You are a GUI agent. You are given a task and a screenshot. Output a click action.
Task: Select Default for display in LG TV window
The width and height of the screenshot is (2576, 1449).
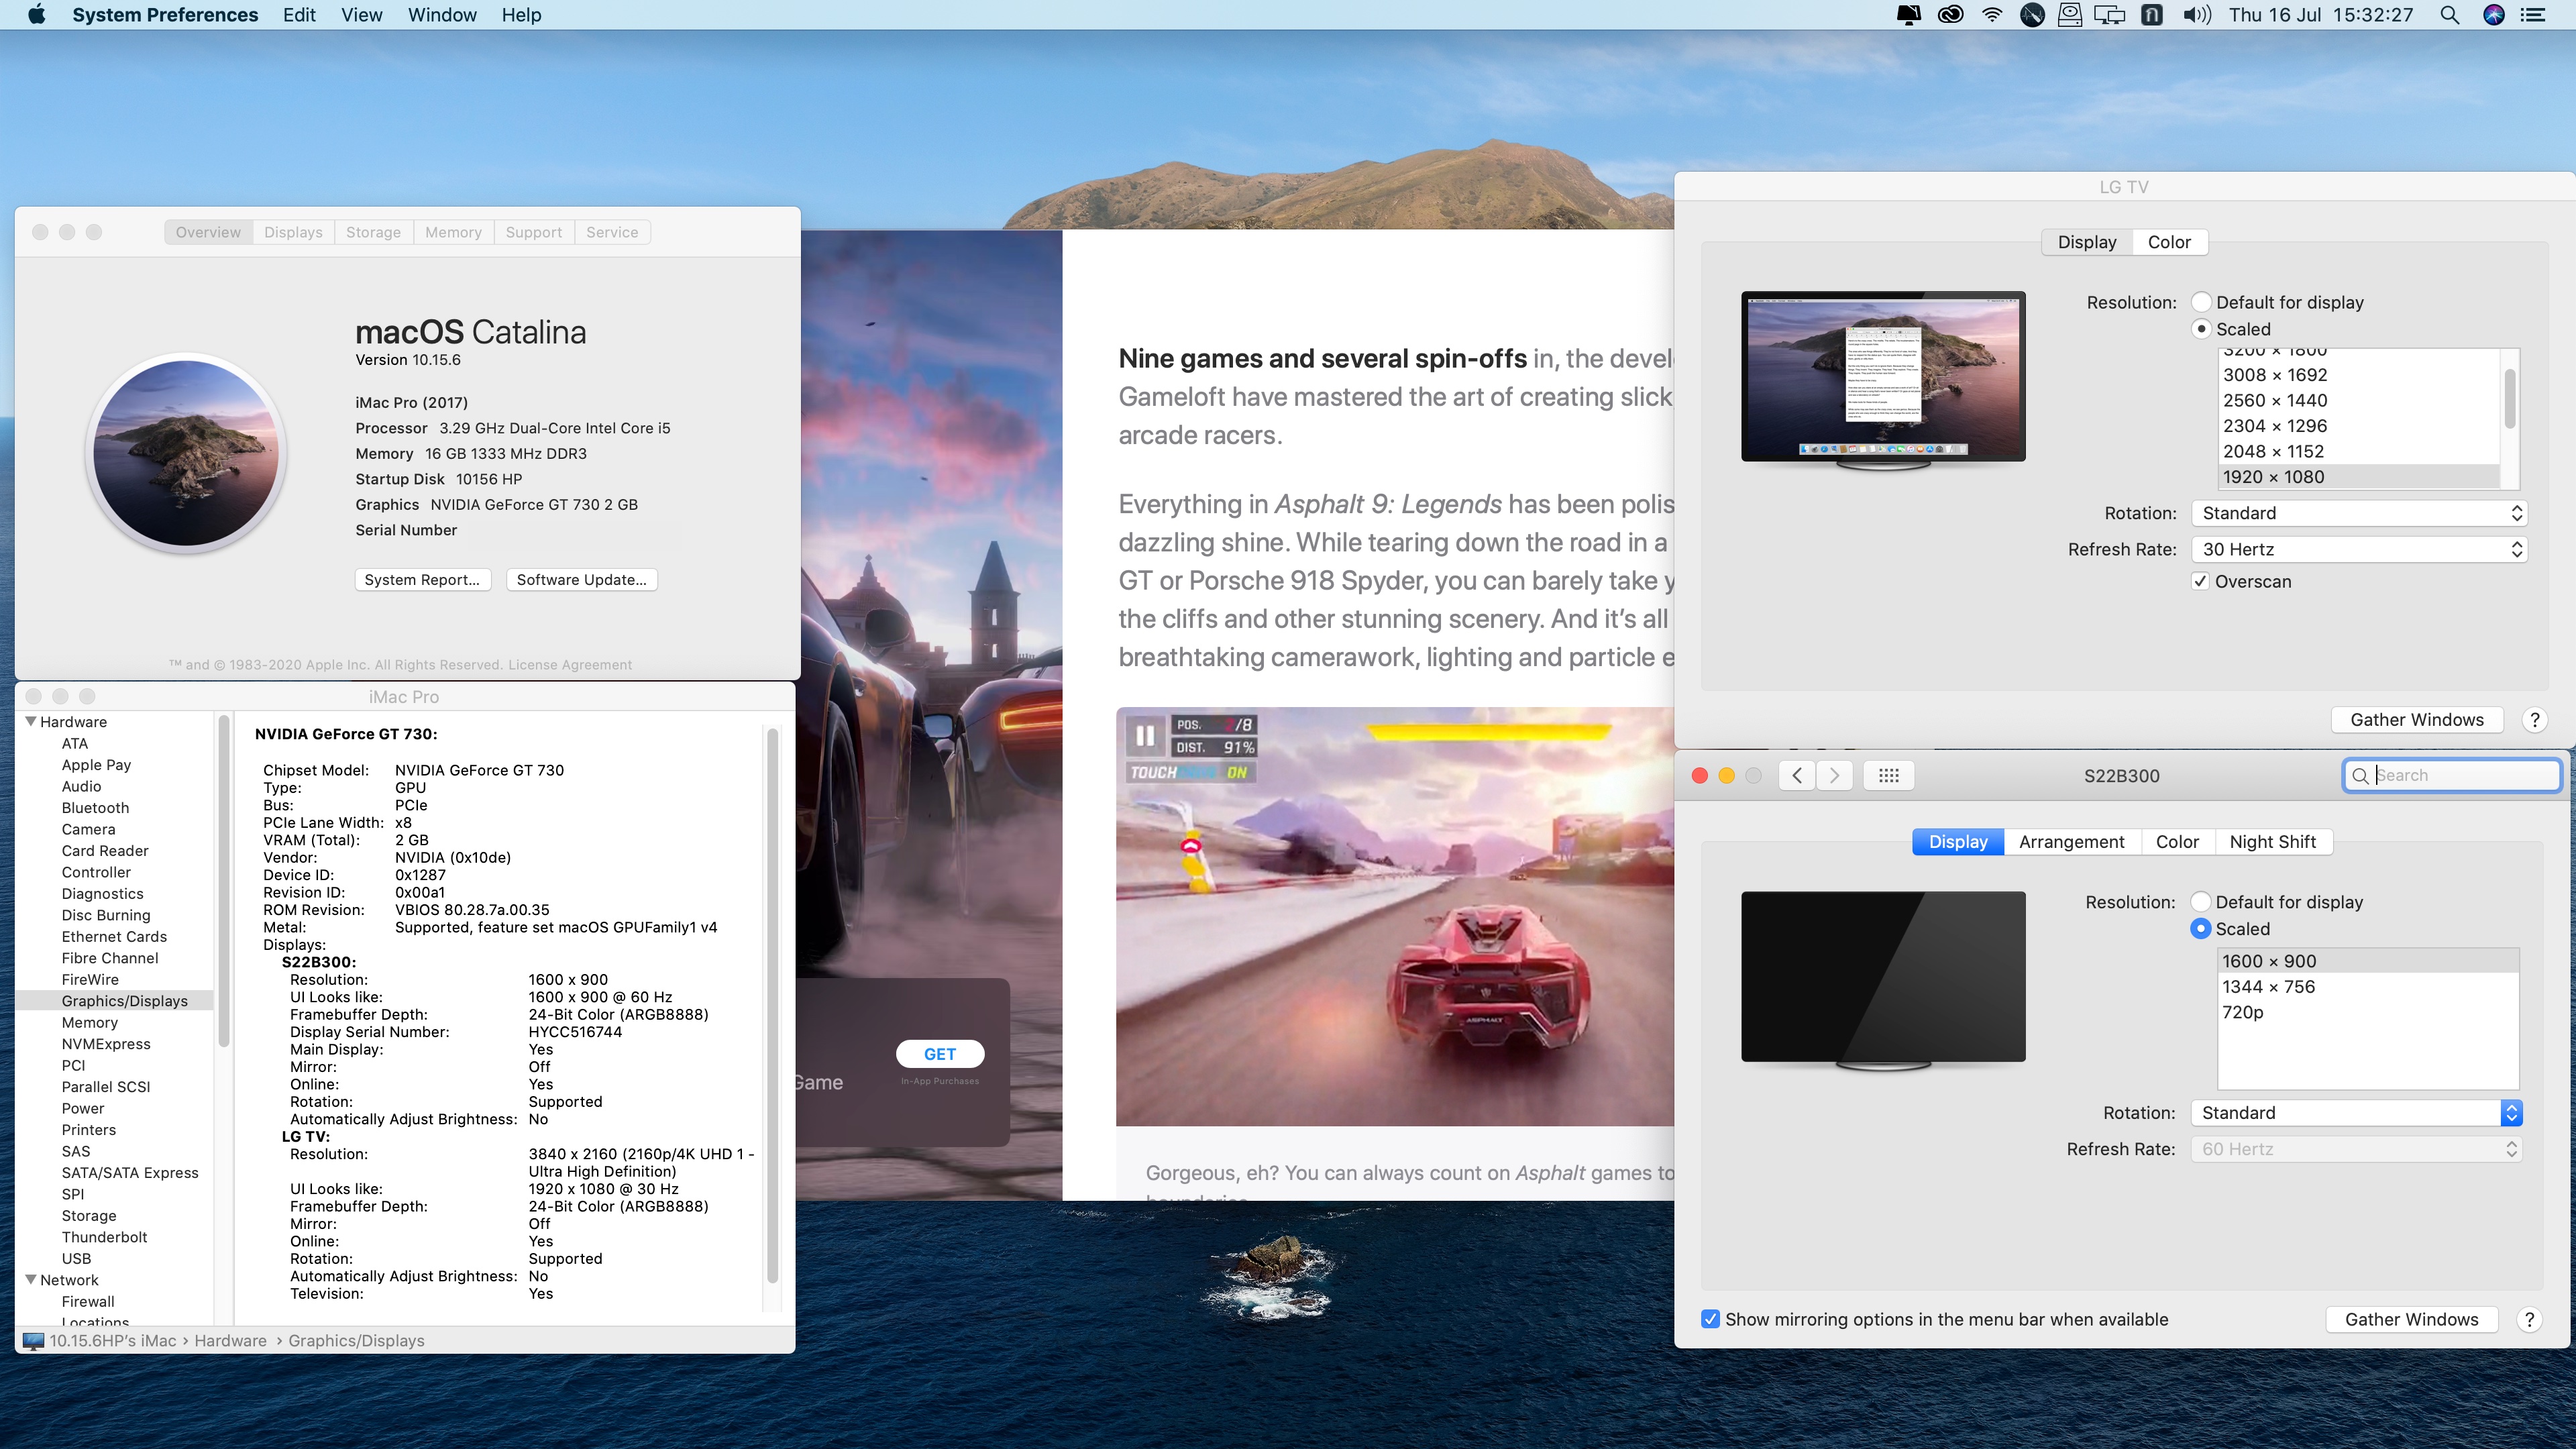click(2201, 302)
